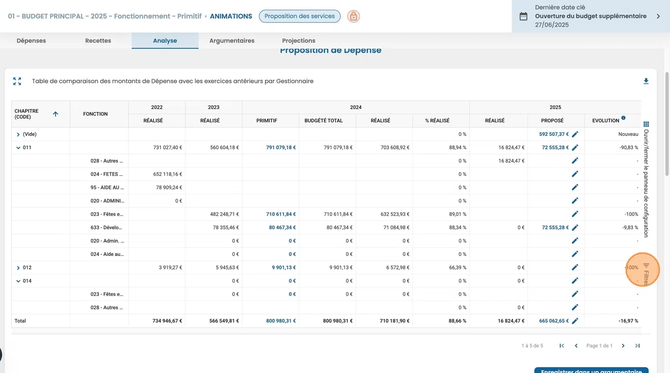This screenshot has width=670, height=373.
Task: Click 2024 primitif value 791 079,18 €
Action: (281, 147)
